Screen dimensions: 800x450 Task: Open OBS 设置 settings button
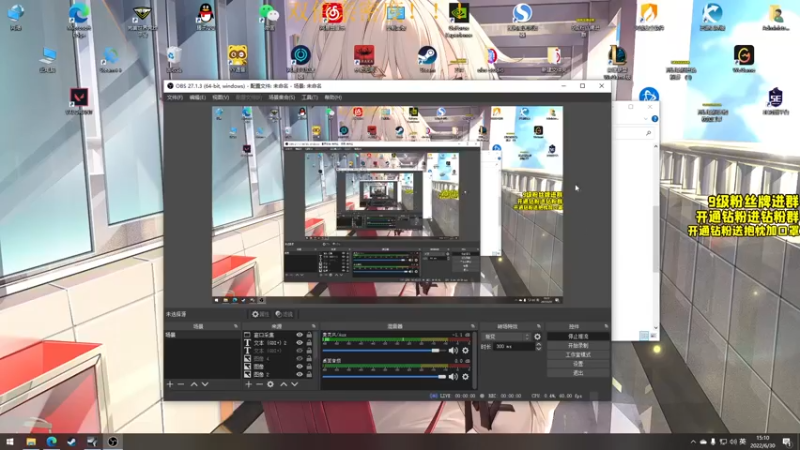pyautogui.click(x=578, y=364)
